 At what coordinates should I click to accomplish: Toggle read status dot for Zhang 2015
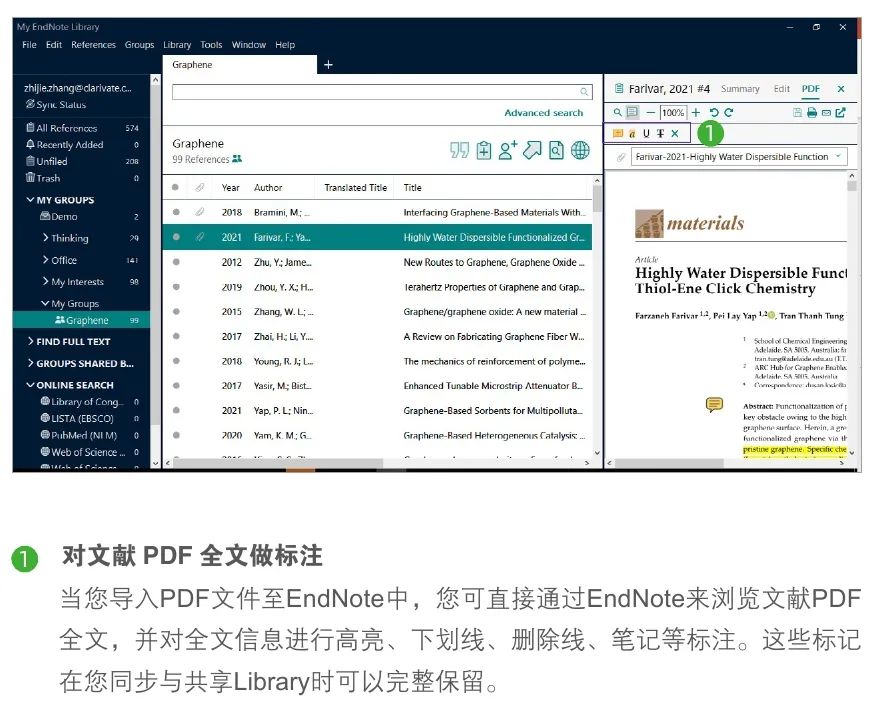coord(176,311)
